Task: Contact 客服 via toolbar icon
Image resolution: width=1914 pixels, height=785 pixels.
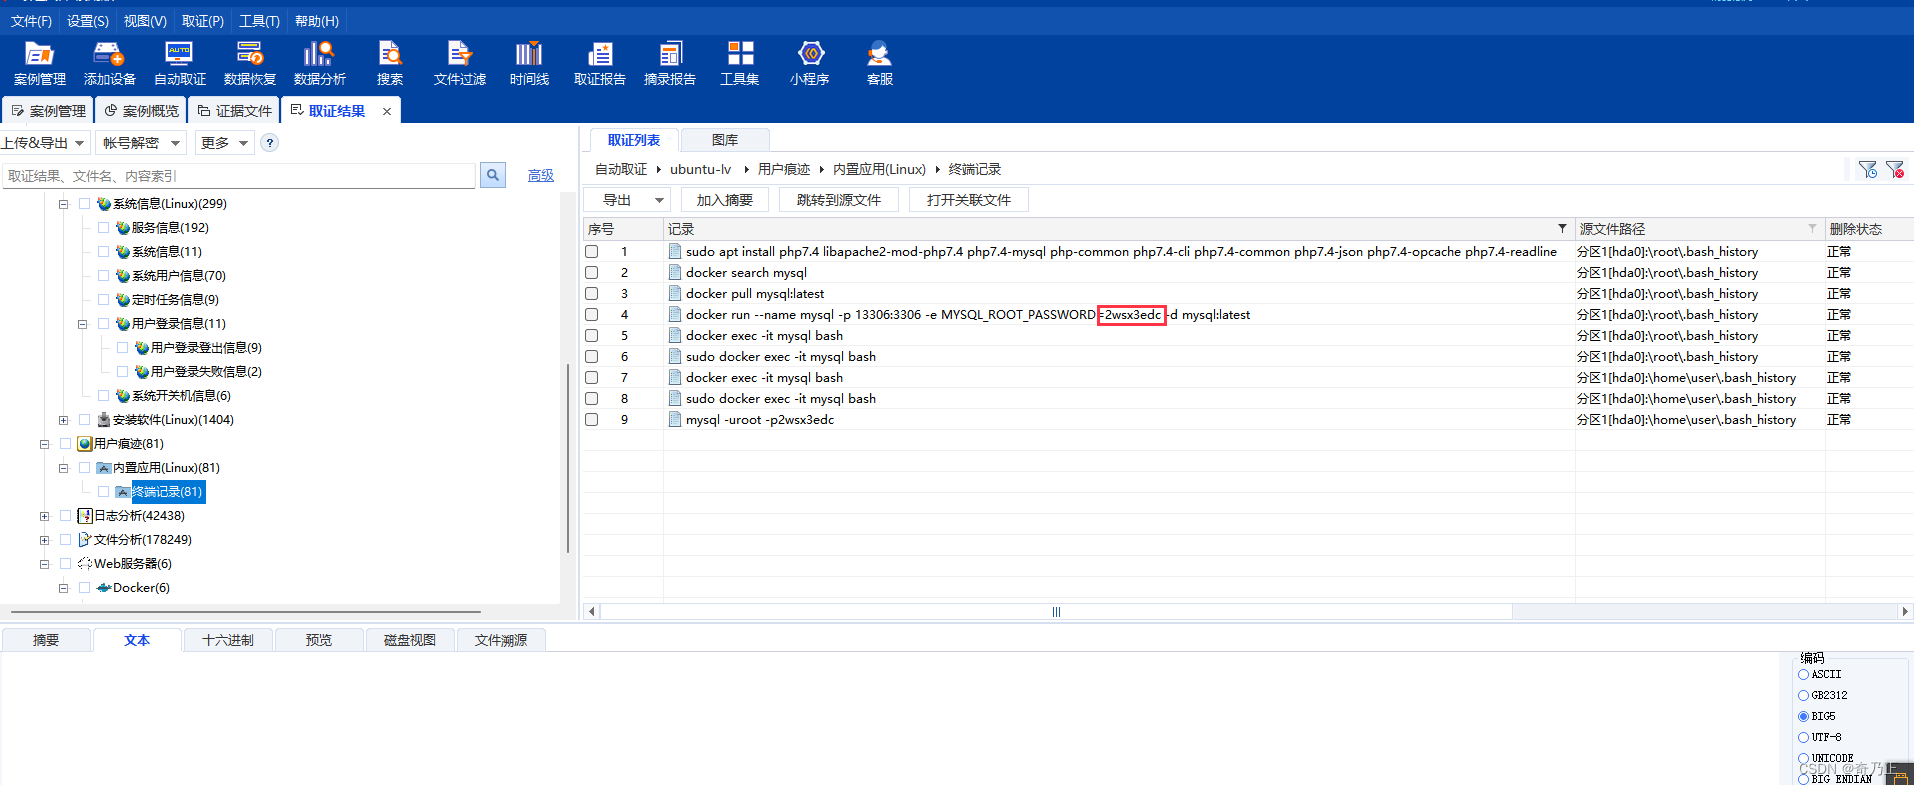Action: 880,64
